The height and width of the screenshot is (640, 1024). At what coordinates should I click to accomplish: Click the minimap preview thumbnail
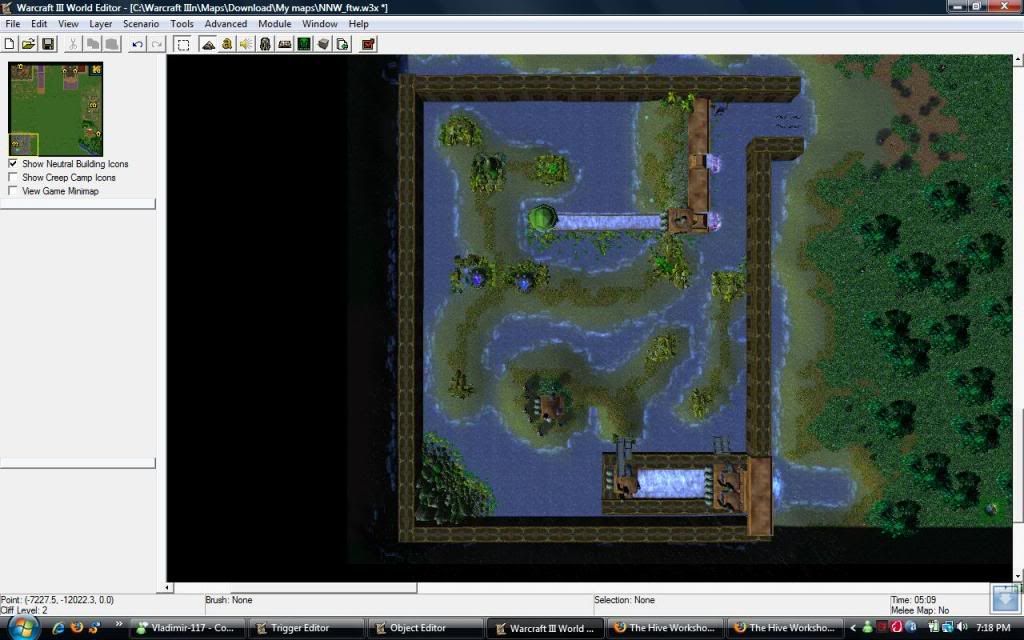pos(56,109)
